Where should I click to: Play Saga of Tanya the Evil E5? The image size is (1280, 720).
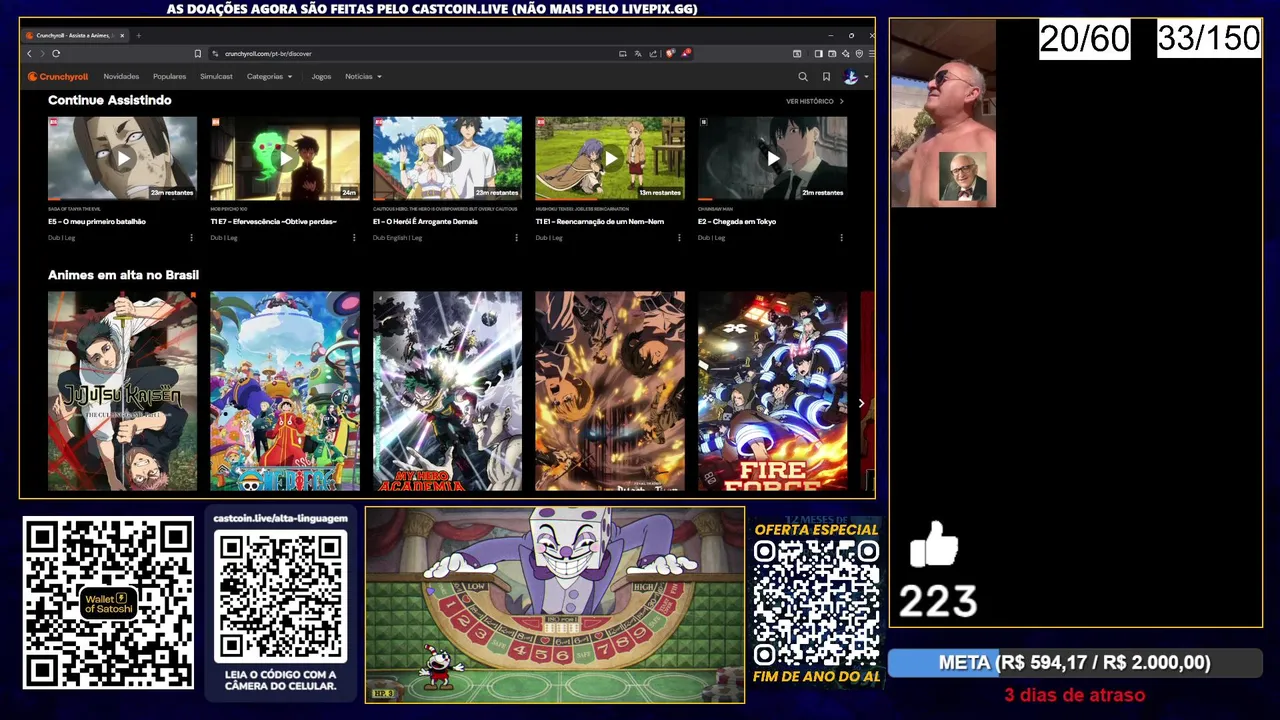pyautogui.click(x=122, y=158)
